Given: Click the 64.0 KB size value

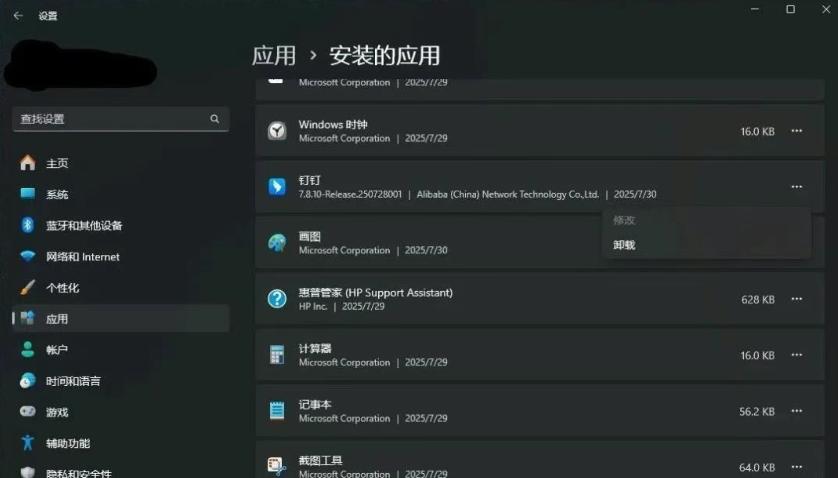Looking at the screenshot, I should pyautogui.click(x=757, y=467).
